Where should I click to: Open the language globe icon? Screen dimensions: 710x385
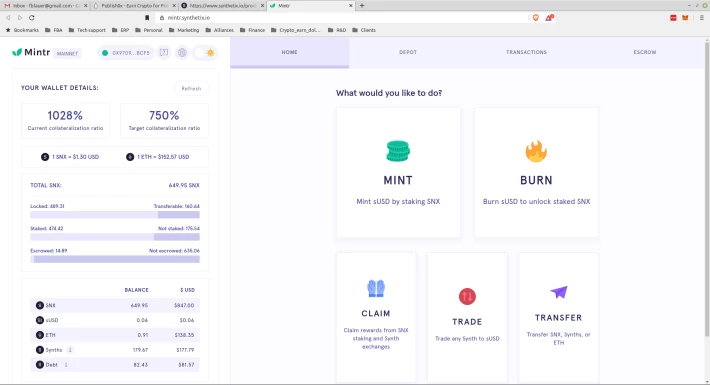(x=182, y=53)
